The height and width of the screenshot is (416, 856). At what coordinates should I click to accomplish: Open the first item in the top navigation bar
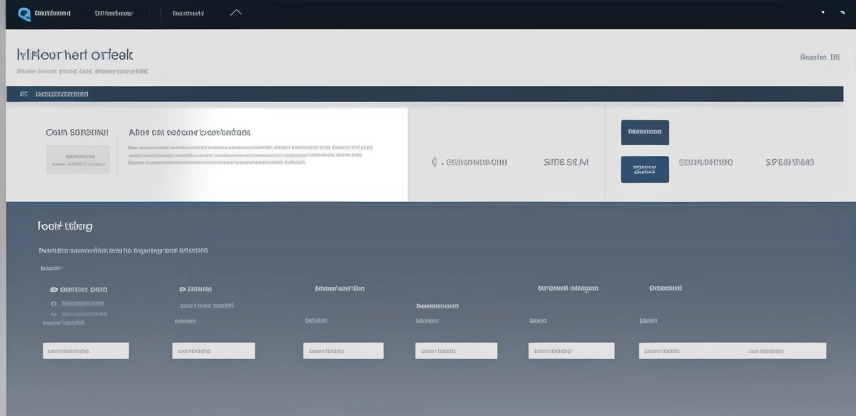click(52, 14)
